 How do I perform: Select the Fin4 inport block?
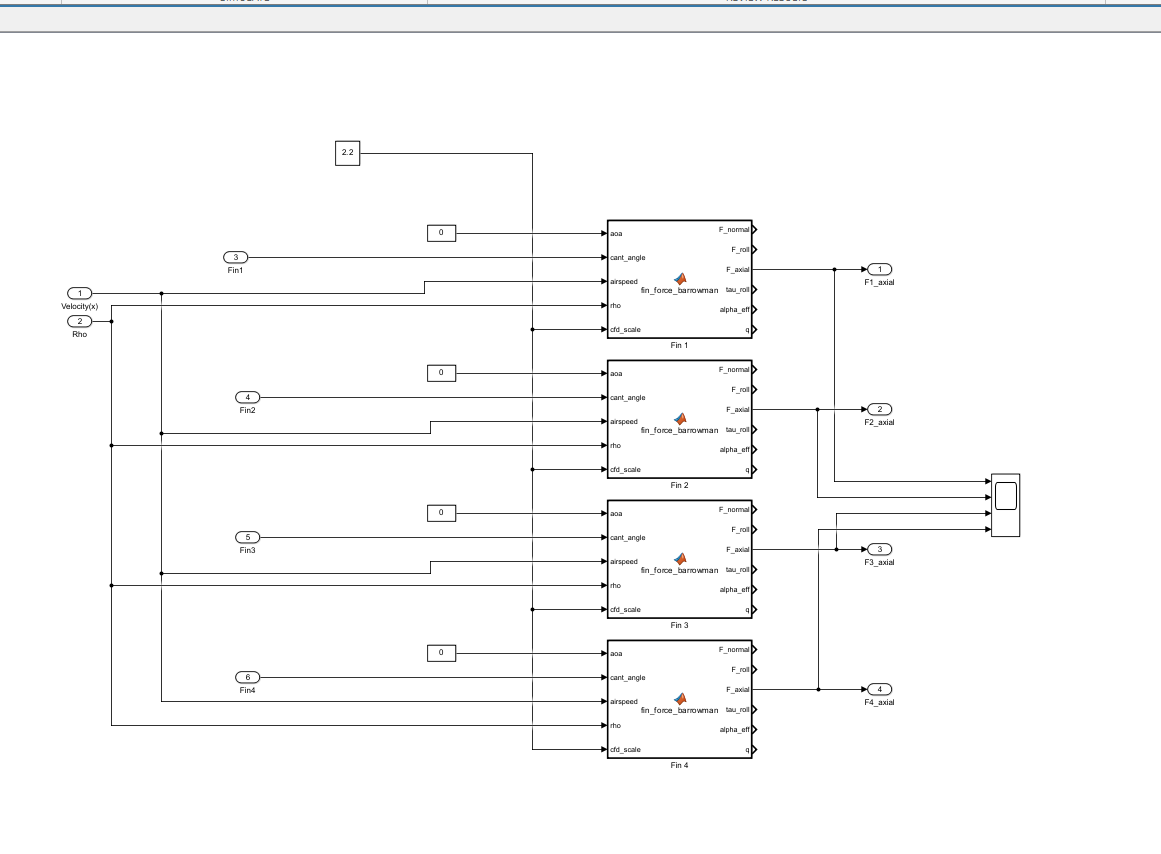pos(247,677)
